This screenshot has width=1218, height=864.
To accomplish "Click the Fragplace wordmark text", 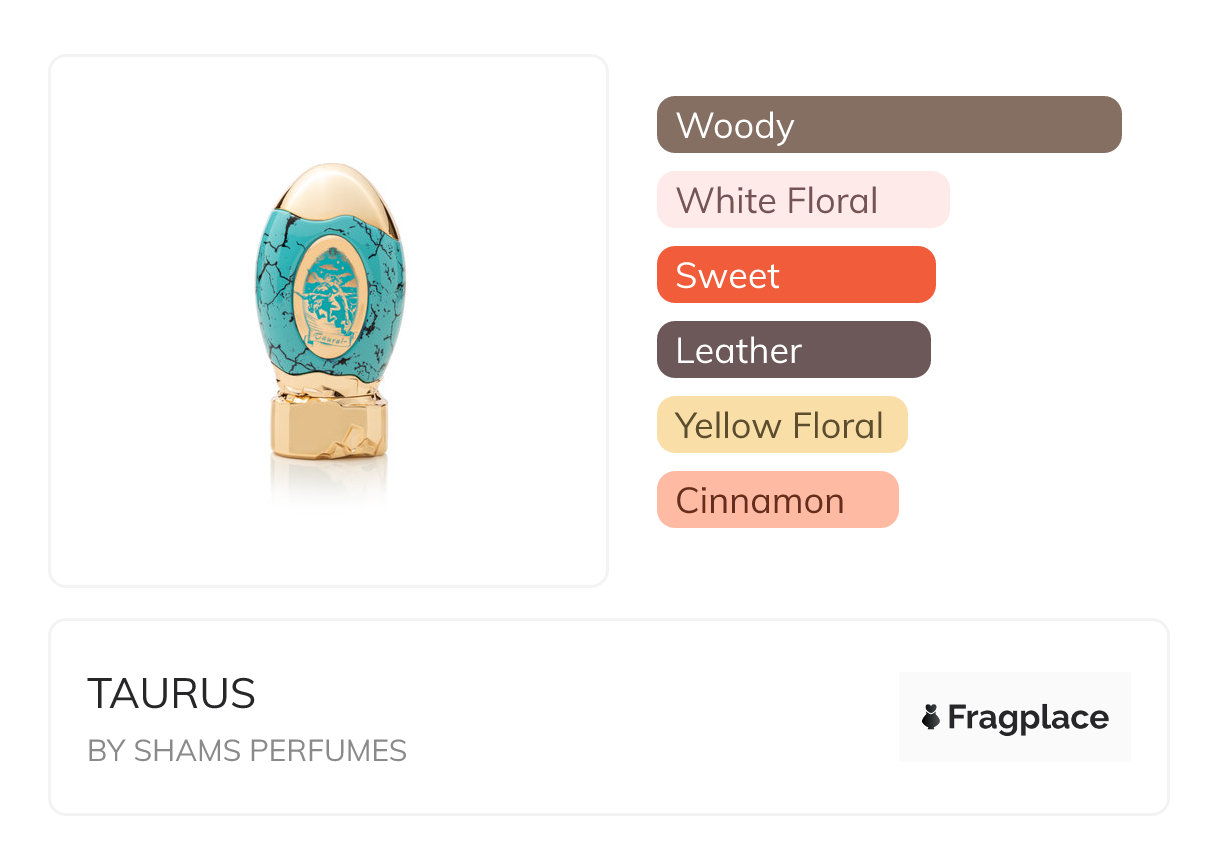I will click(x=1028, y=717).
